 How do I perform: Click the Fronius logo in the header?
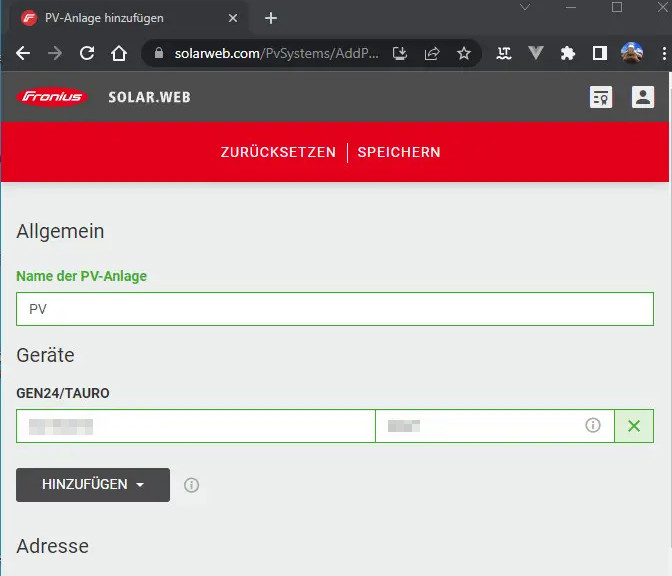(x=52, y=97)
